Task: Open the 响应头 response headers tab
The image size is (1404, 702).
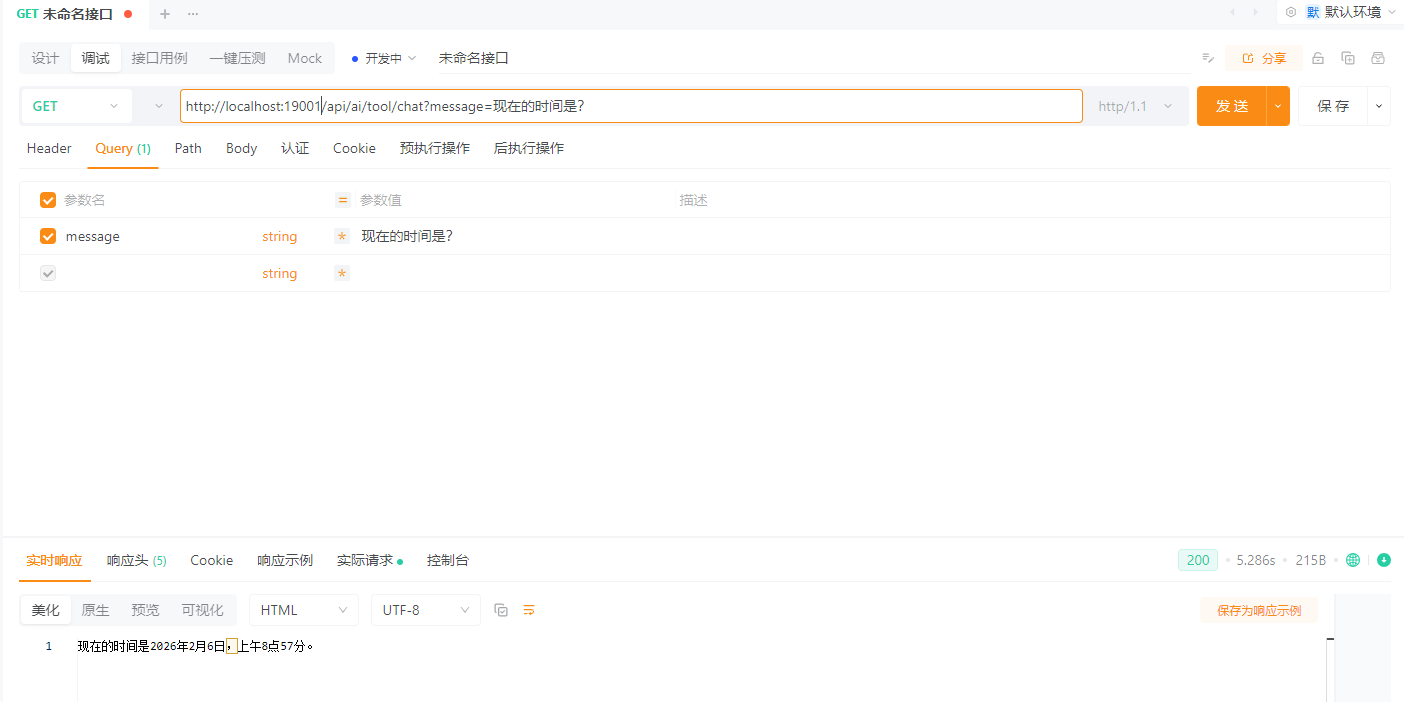Action: (136, 560)
